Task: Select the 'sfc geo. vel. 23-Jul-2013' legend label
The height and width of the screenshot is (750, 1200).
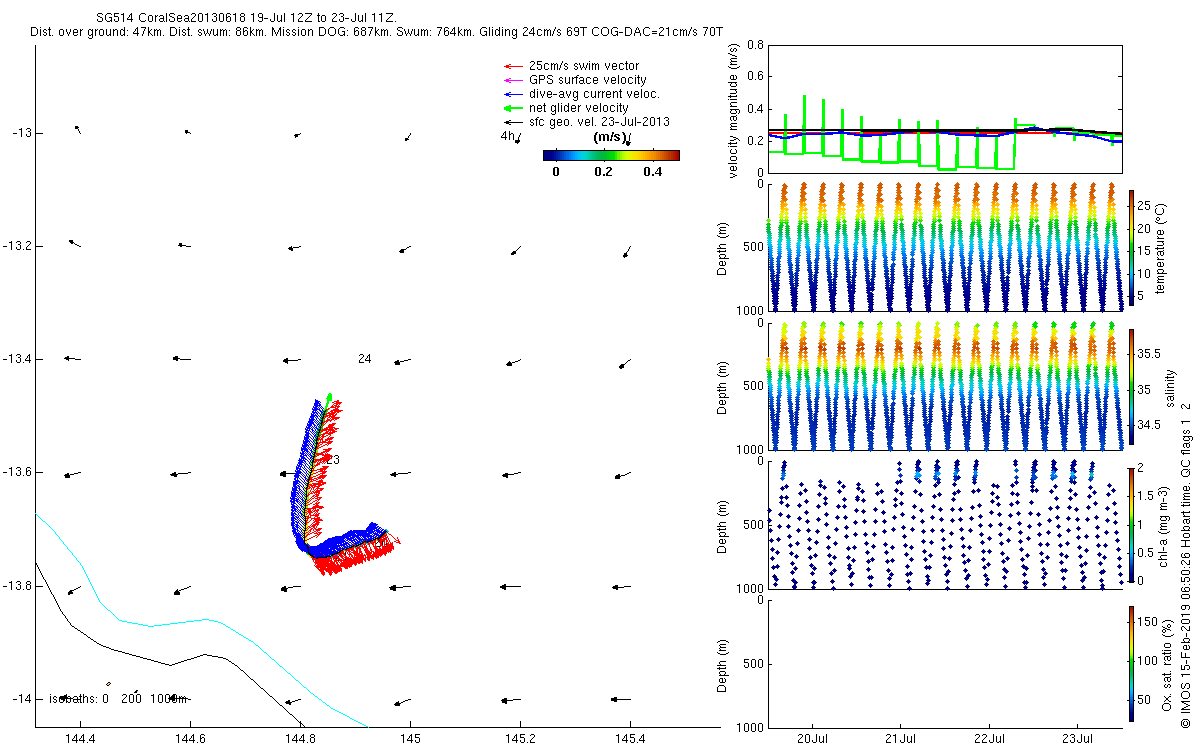Action: coord(598,122)
